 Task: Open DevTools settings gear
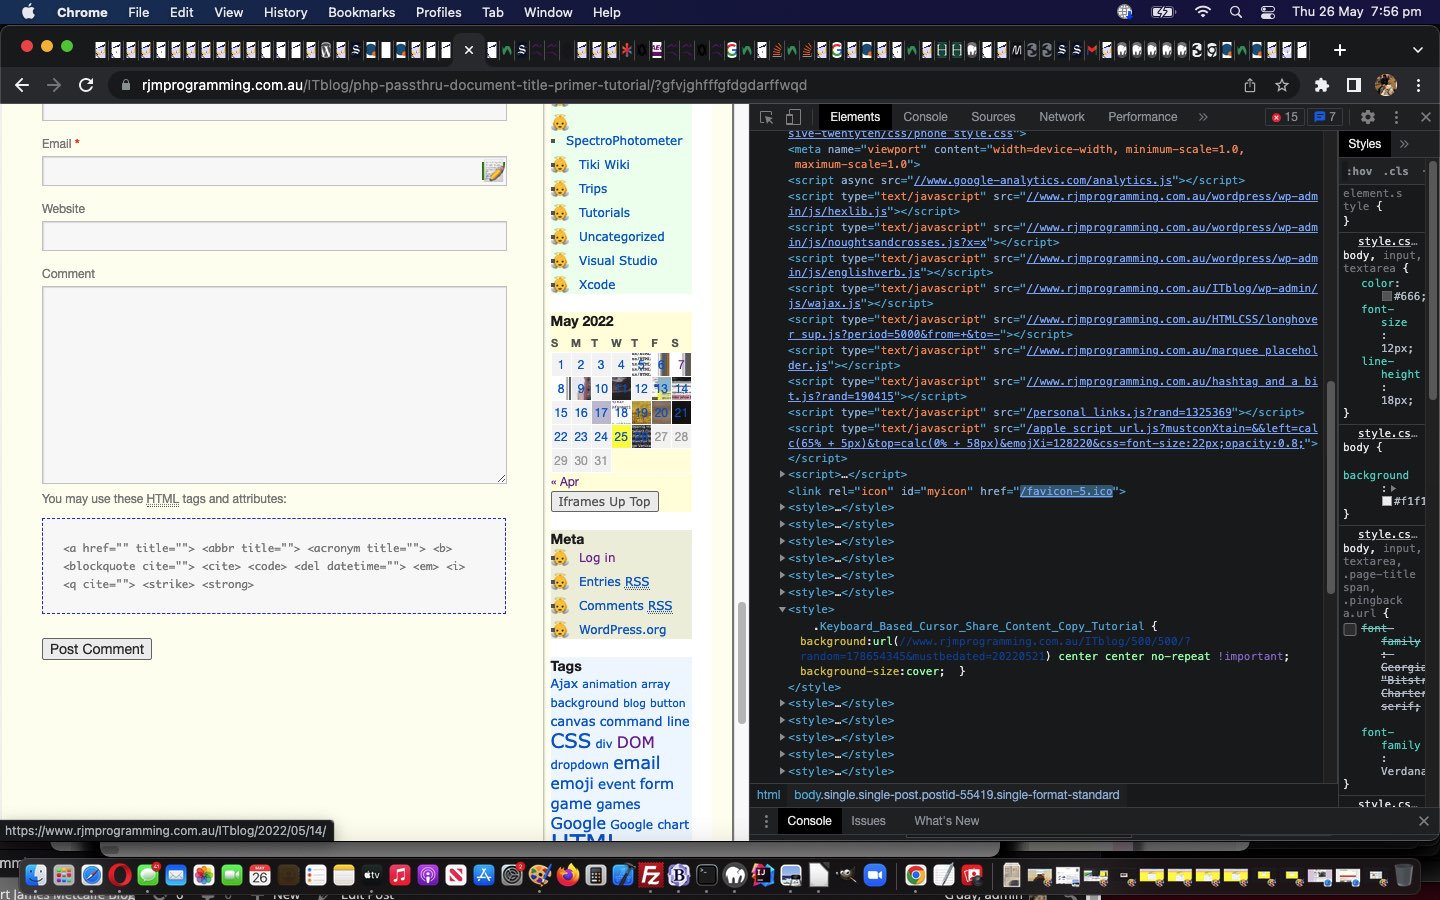[x=1368, y=117]
